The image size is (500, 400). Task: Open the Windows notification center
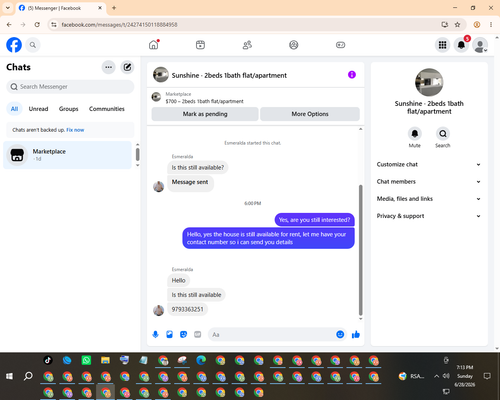tap(487, 376)
